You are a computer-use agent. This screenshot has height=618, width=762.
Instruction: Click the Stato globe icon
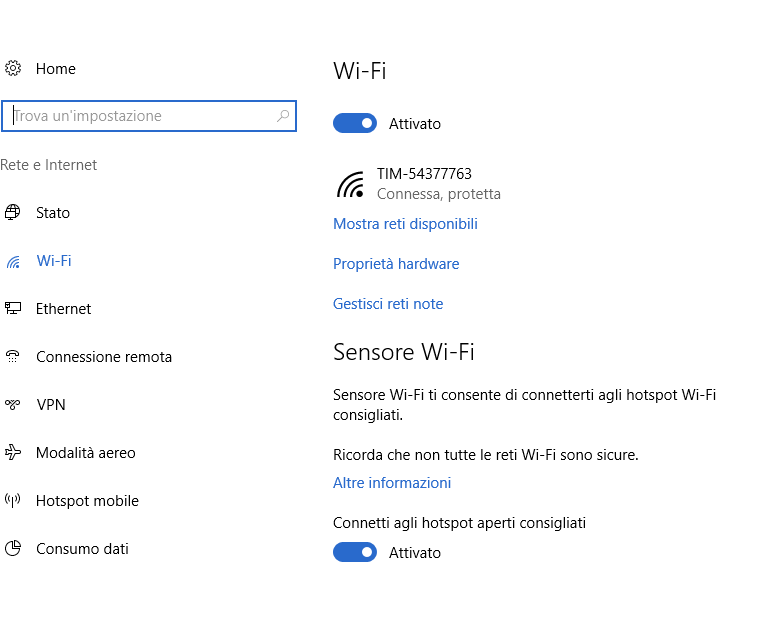click(13, 212)
